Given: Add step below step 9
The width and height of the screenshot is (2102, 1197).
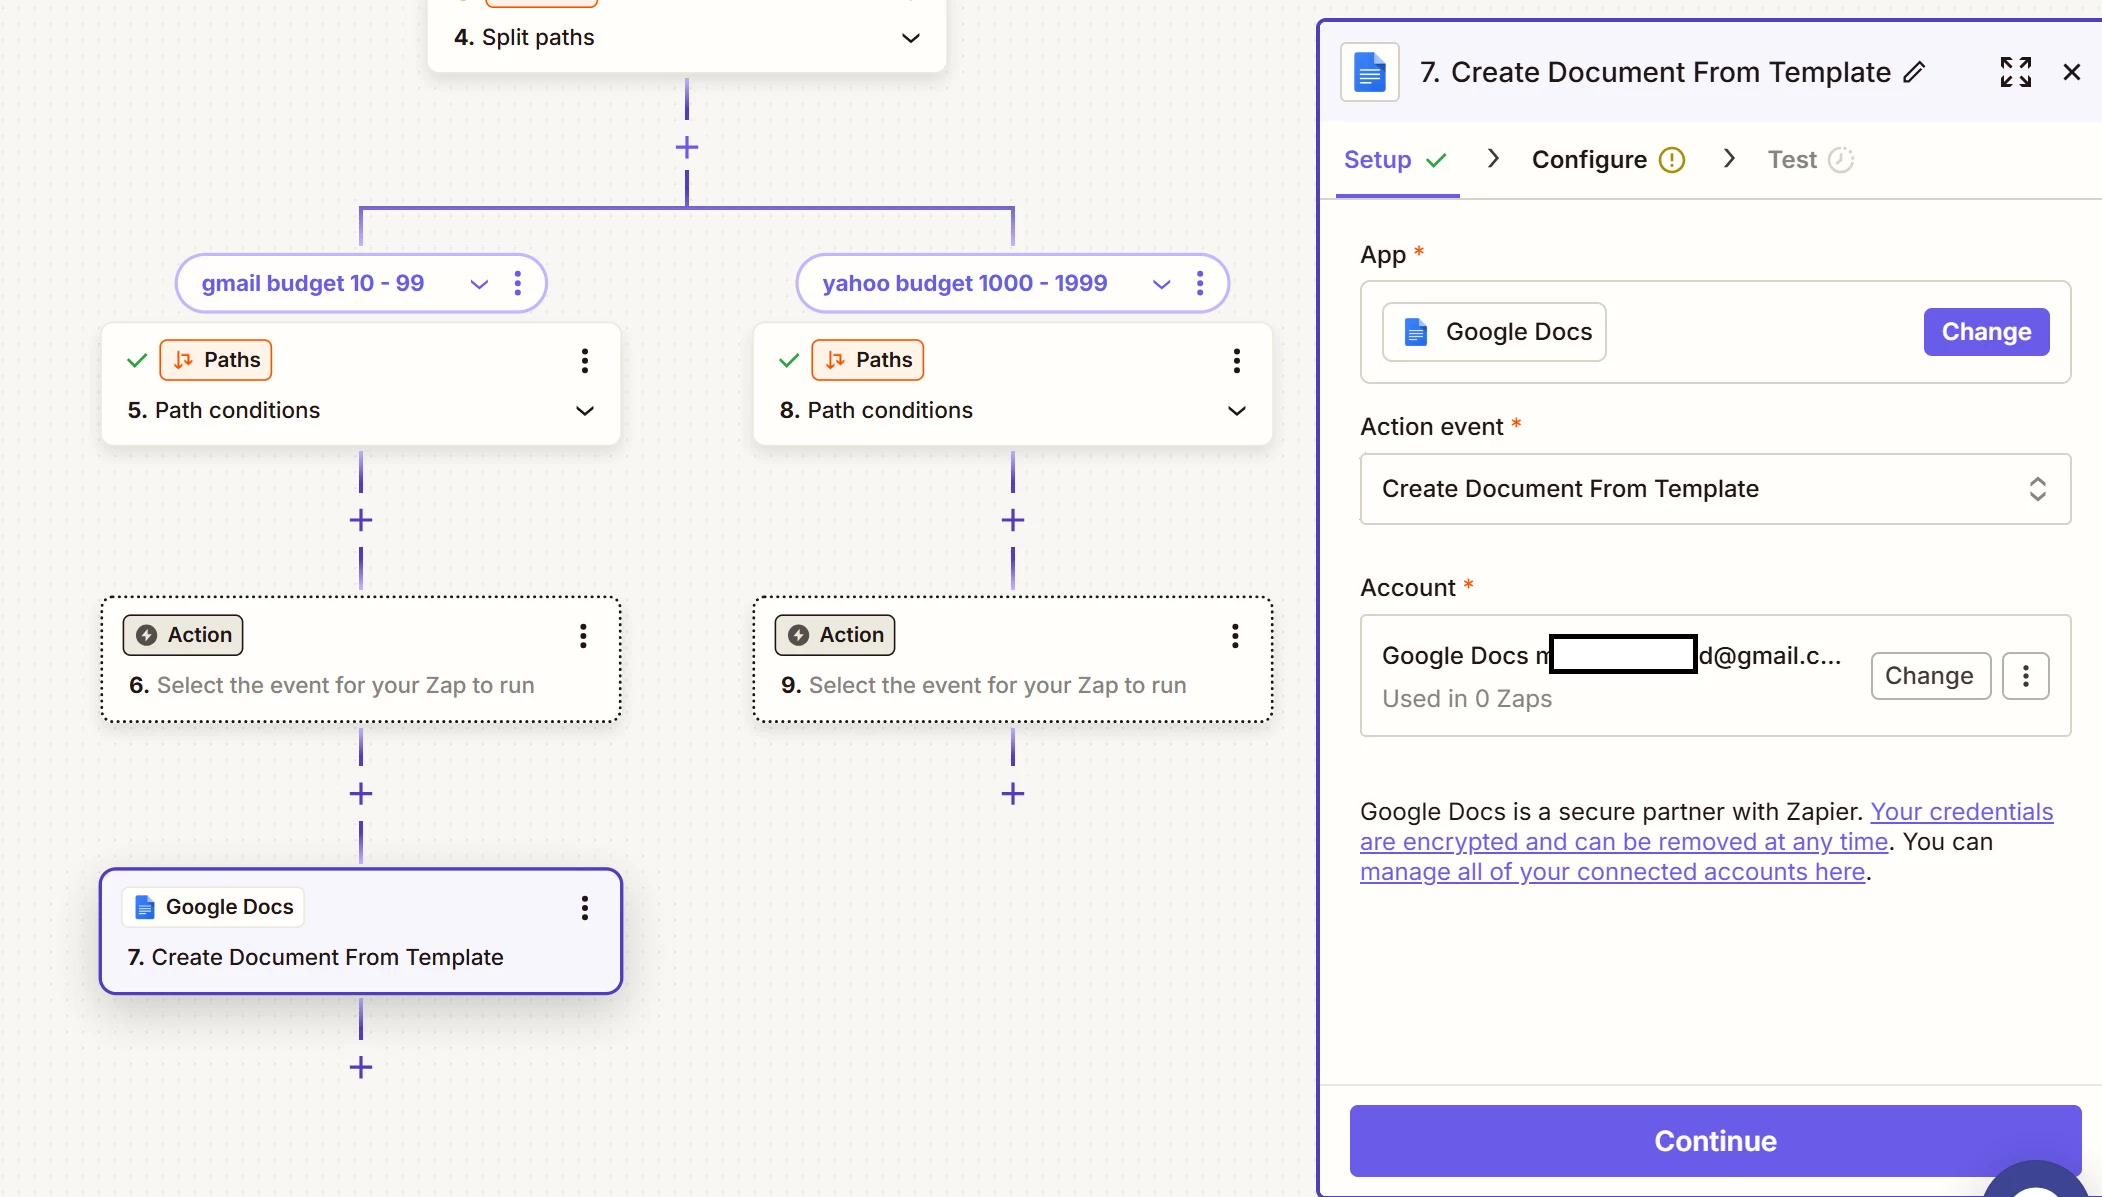Looking at the screenshot, I should coord(1013,794).
